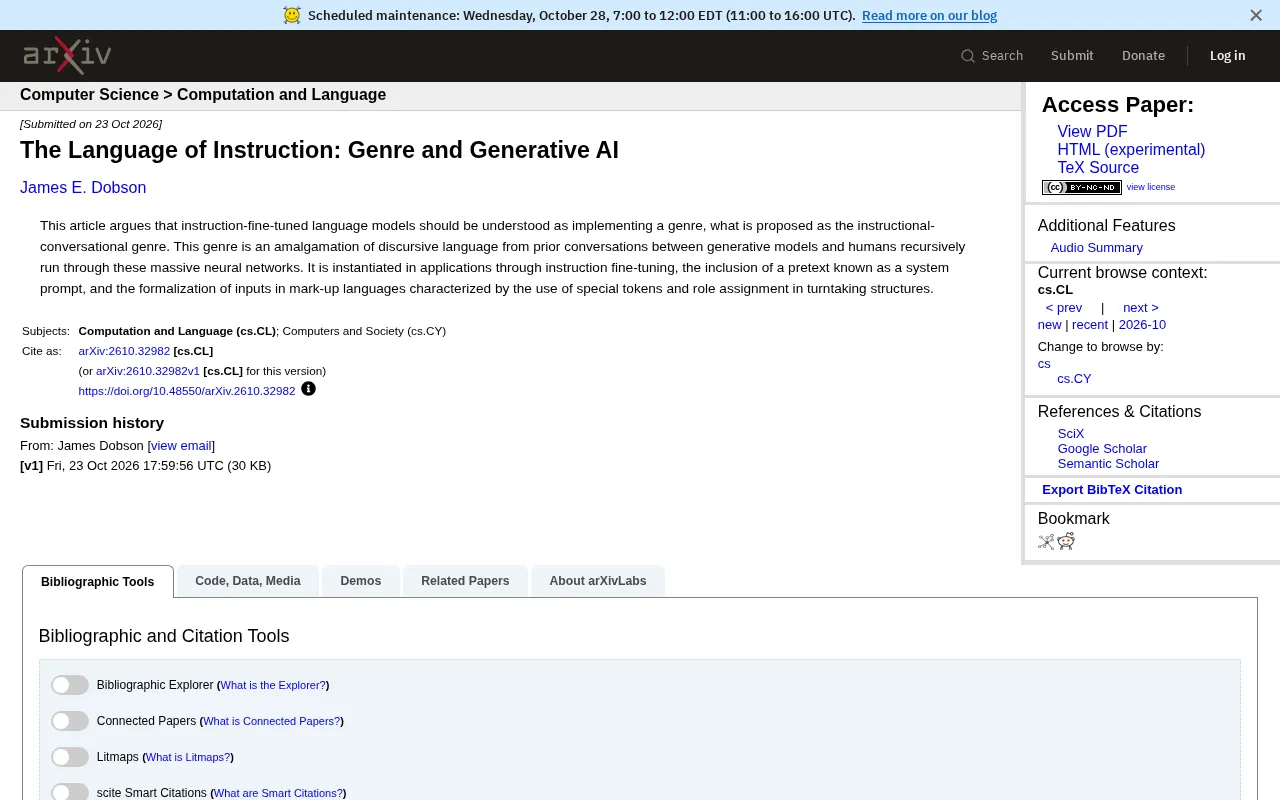
Task: Open Read more on our blog
Action: [x=929, y=15]
